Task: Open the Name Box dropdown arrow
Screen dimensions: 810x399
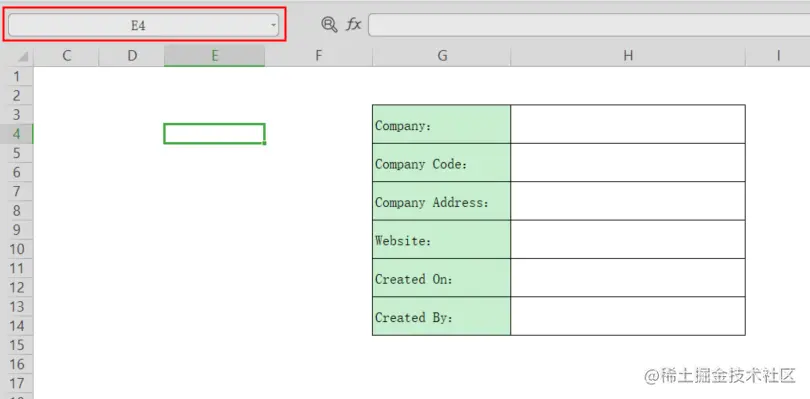Action: (274, 25)
